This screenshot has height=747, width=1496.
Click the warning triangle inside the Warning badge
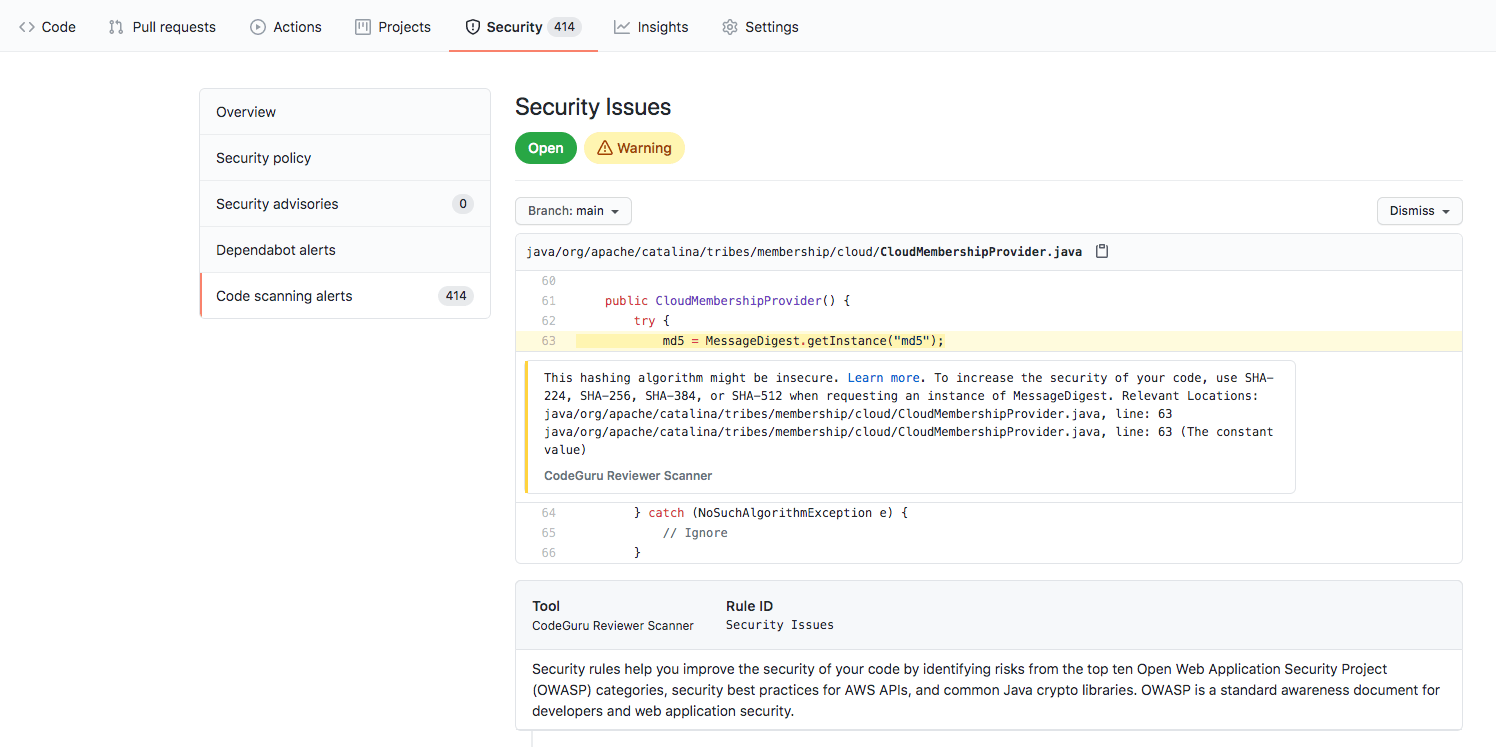tap(604, 147)
